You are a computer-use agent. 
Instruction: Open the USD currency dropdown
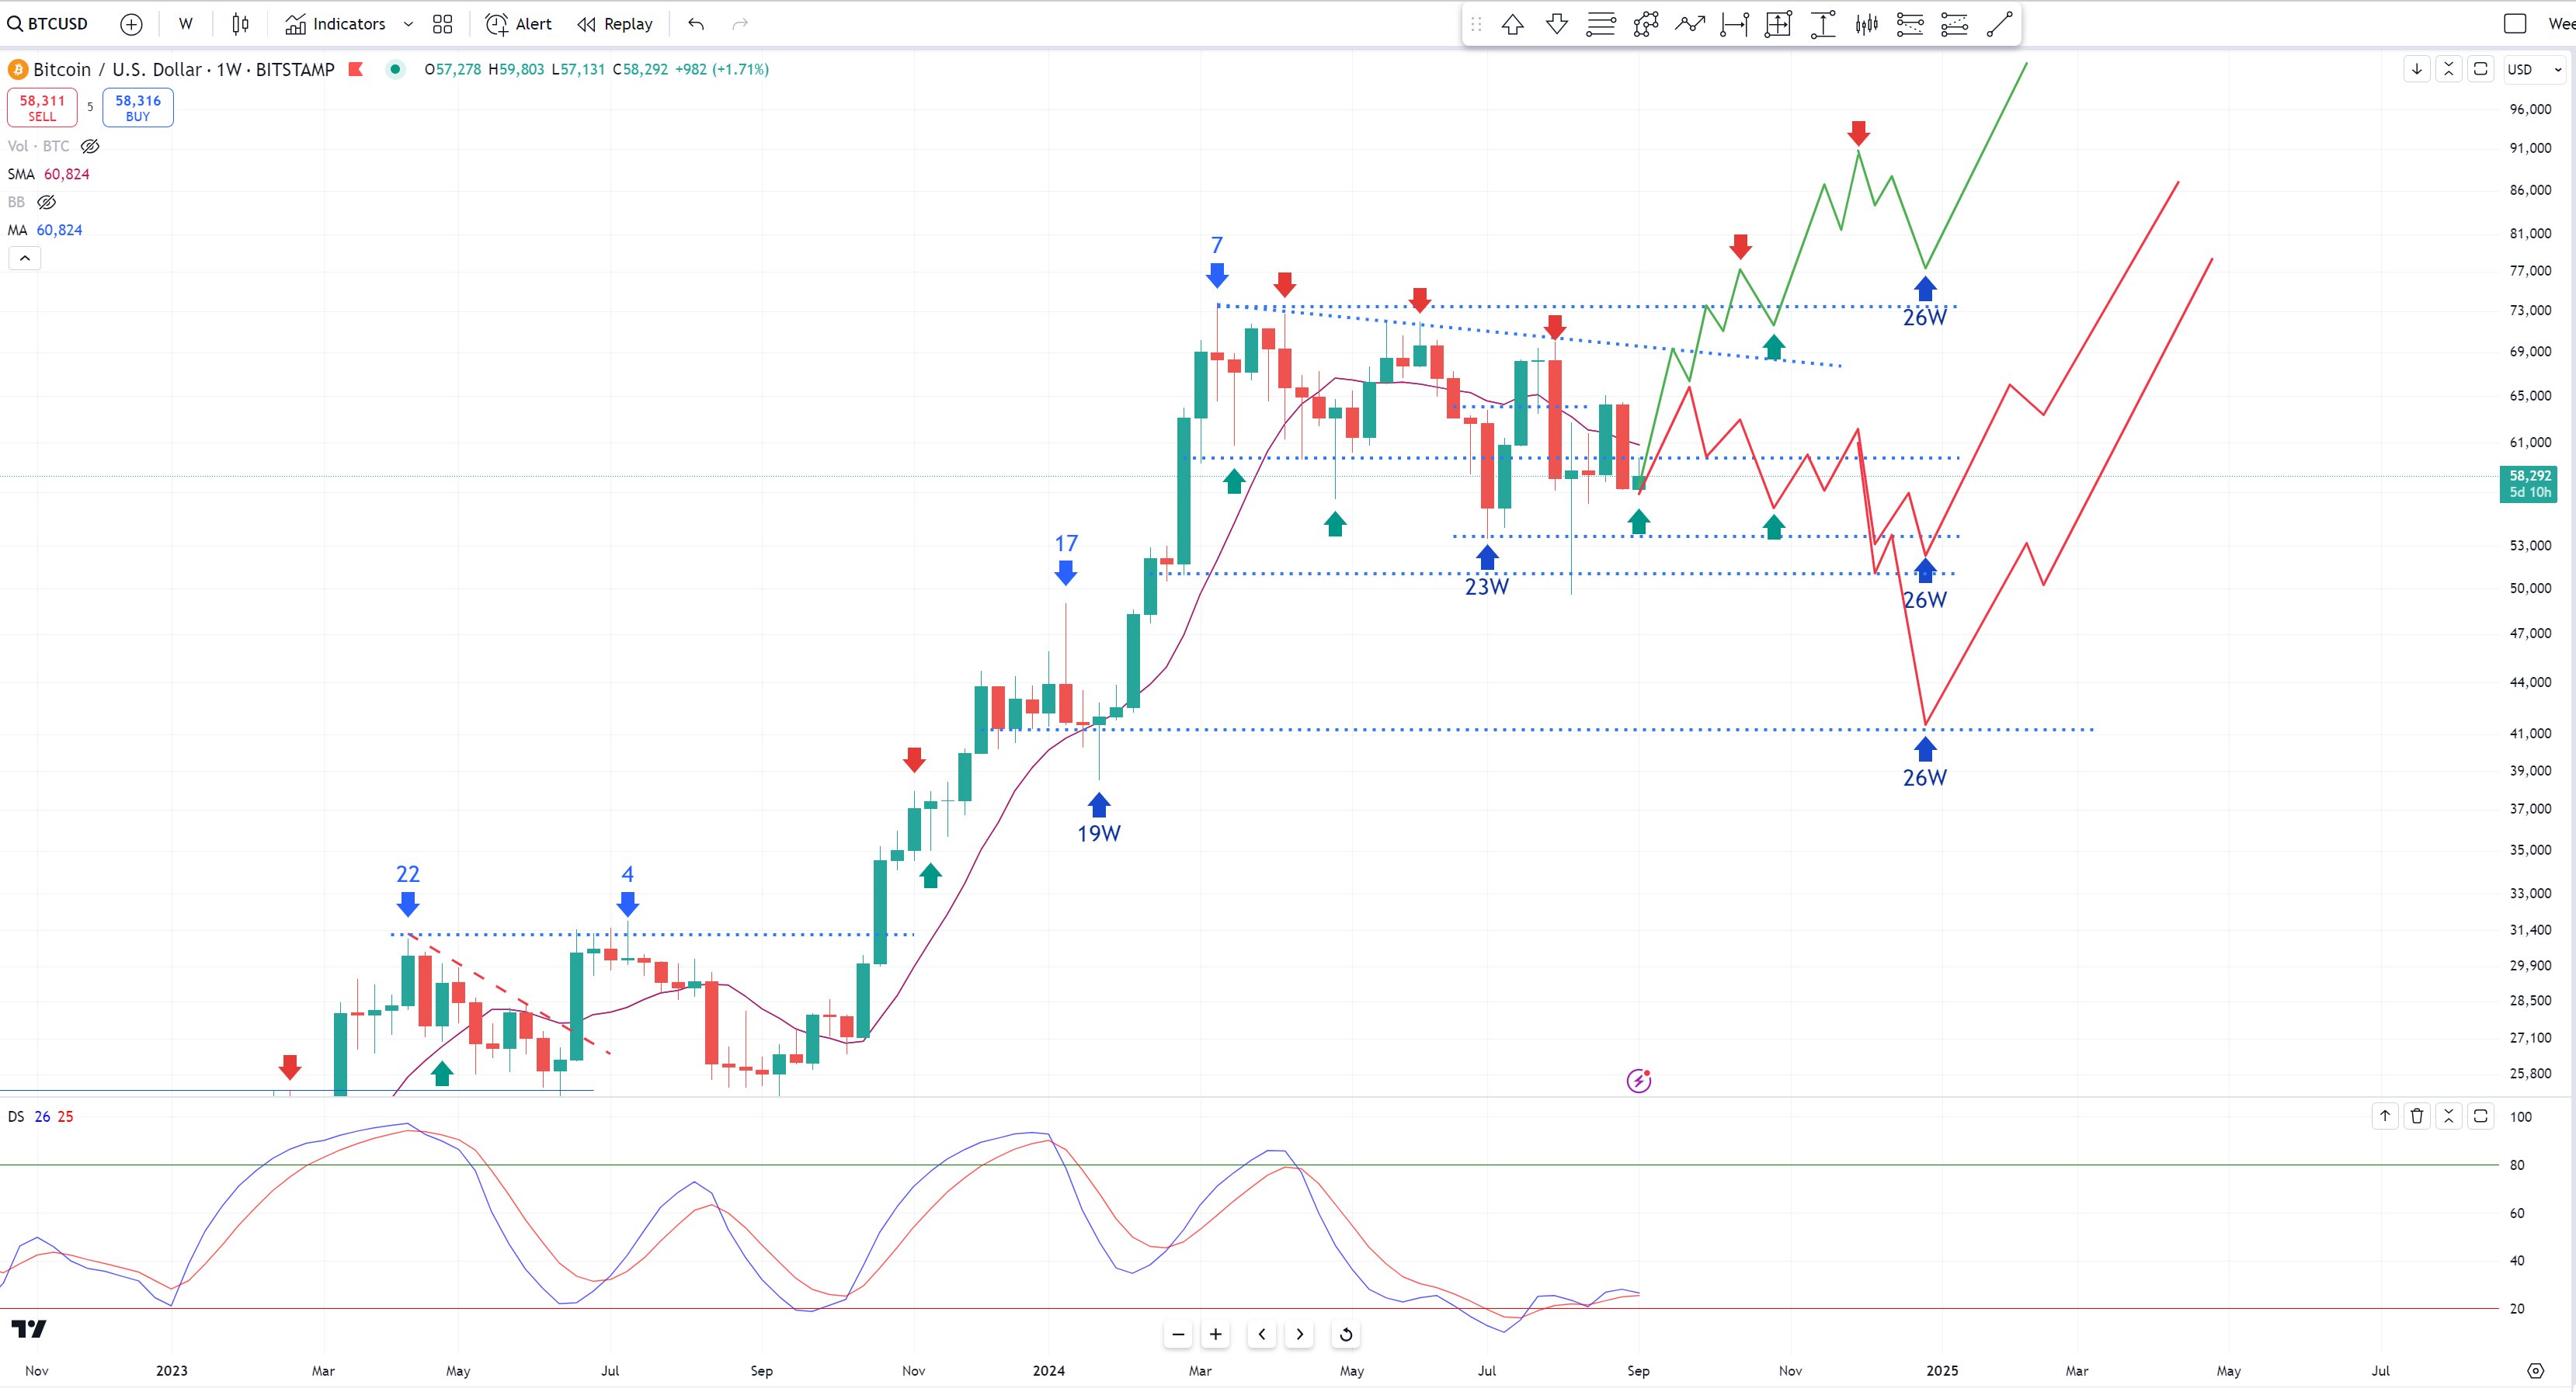coord(2534,69)
